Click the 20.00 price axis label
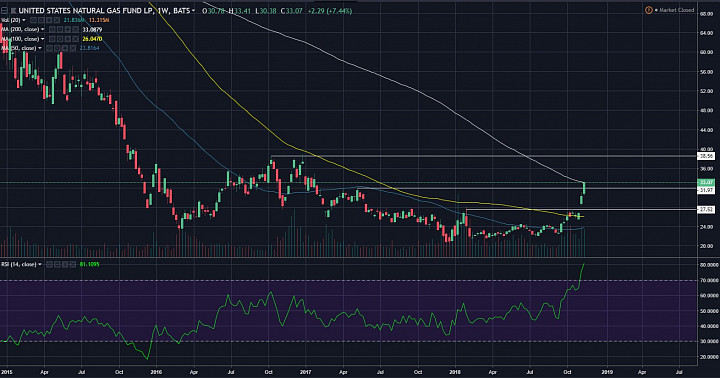The height and width of the screenshot is (378, 720). (x=706, y=246)
